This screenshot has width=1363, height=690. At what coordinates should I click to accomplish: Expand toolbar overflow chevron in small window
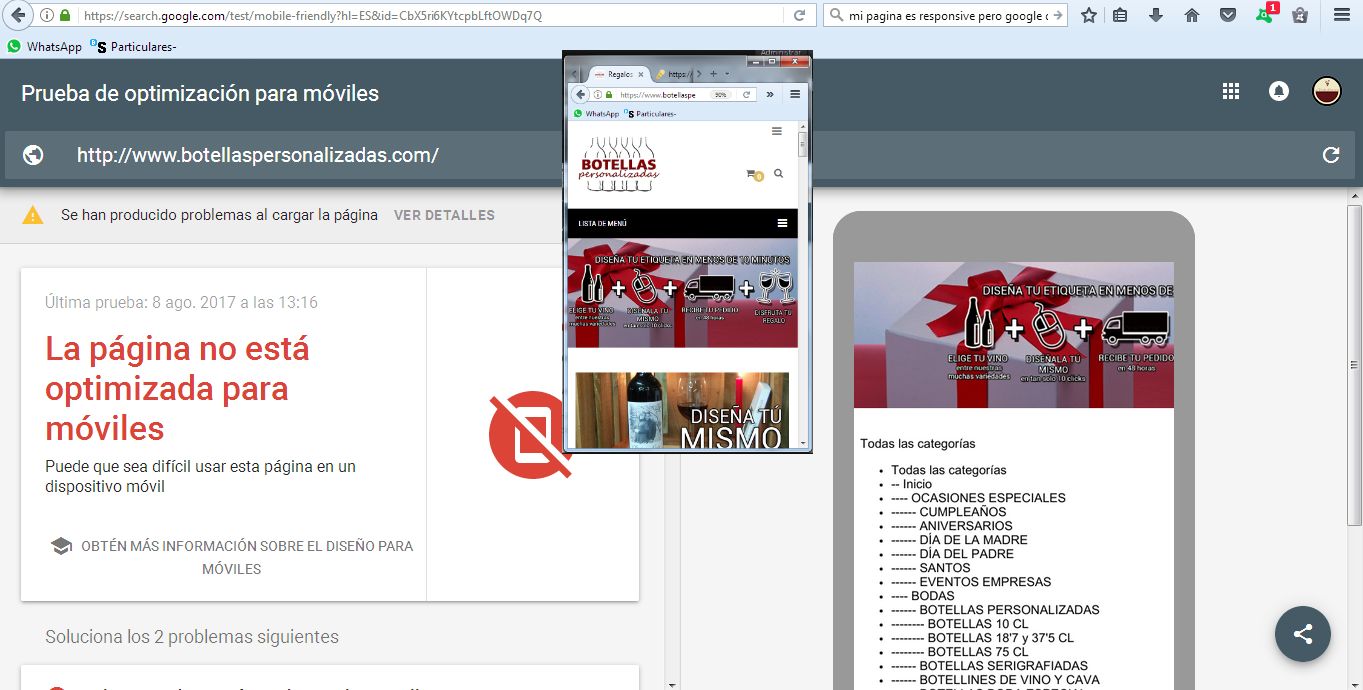[770, 94]
